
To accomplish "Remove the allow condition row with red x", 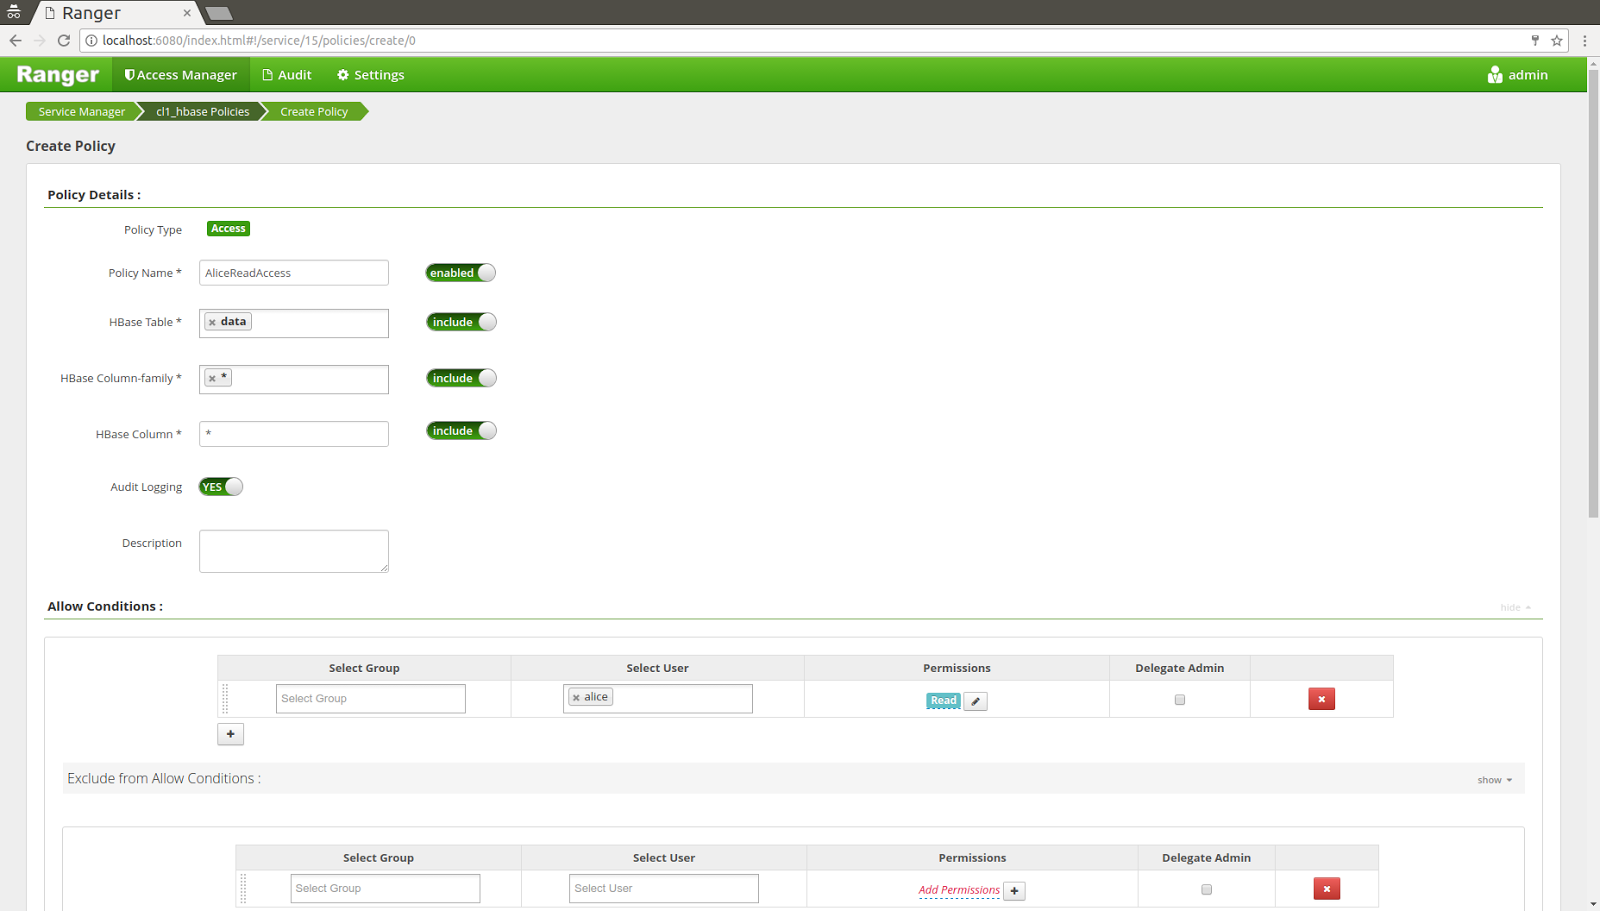I will 1321,699.
